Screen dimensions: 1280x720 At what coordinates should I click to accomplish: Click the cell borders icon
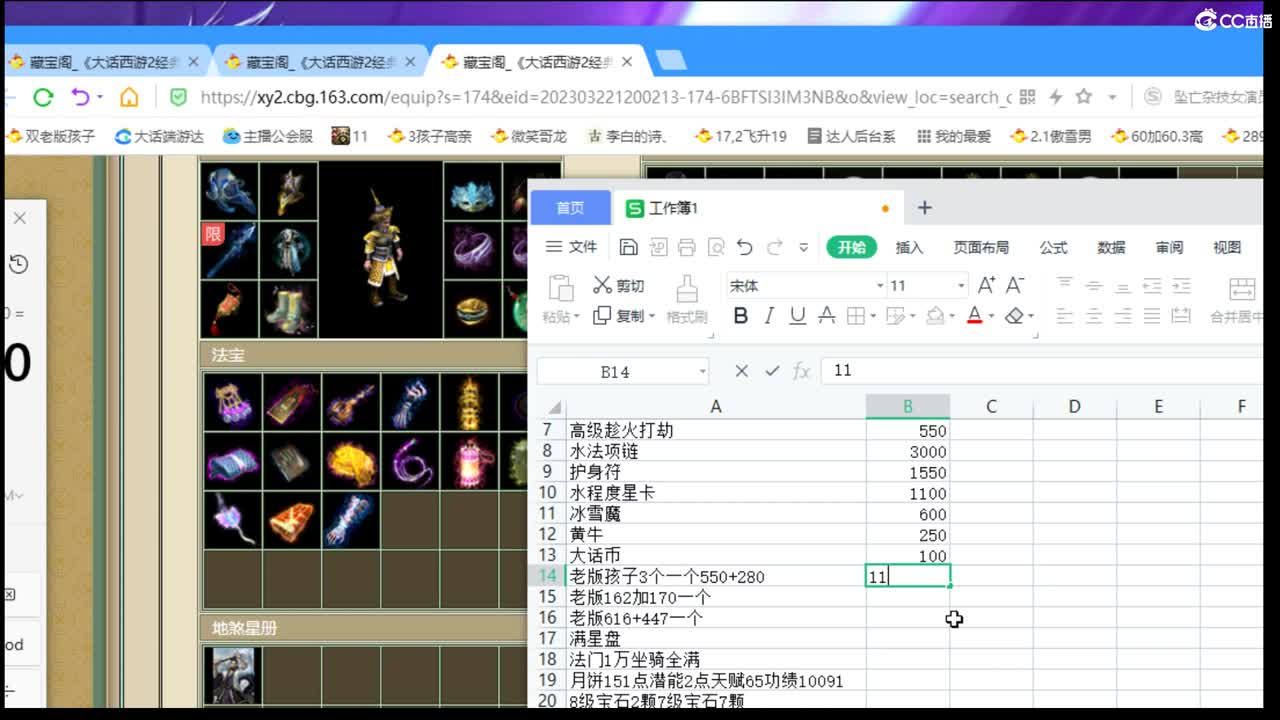(855, 316)
